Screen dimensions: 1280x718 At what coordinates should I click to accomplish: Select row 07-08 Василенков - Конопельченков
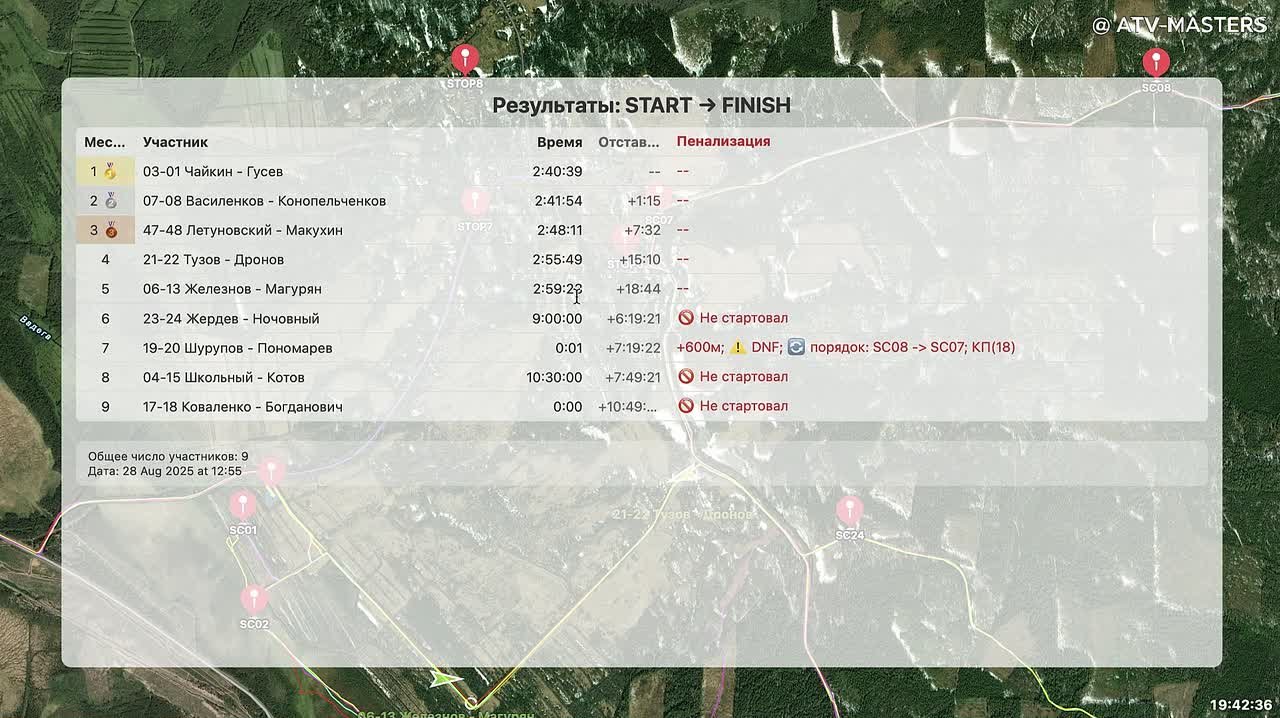[642, 200]
